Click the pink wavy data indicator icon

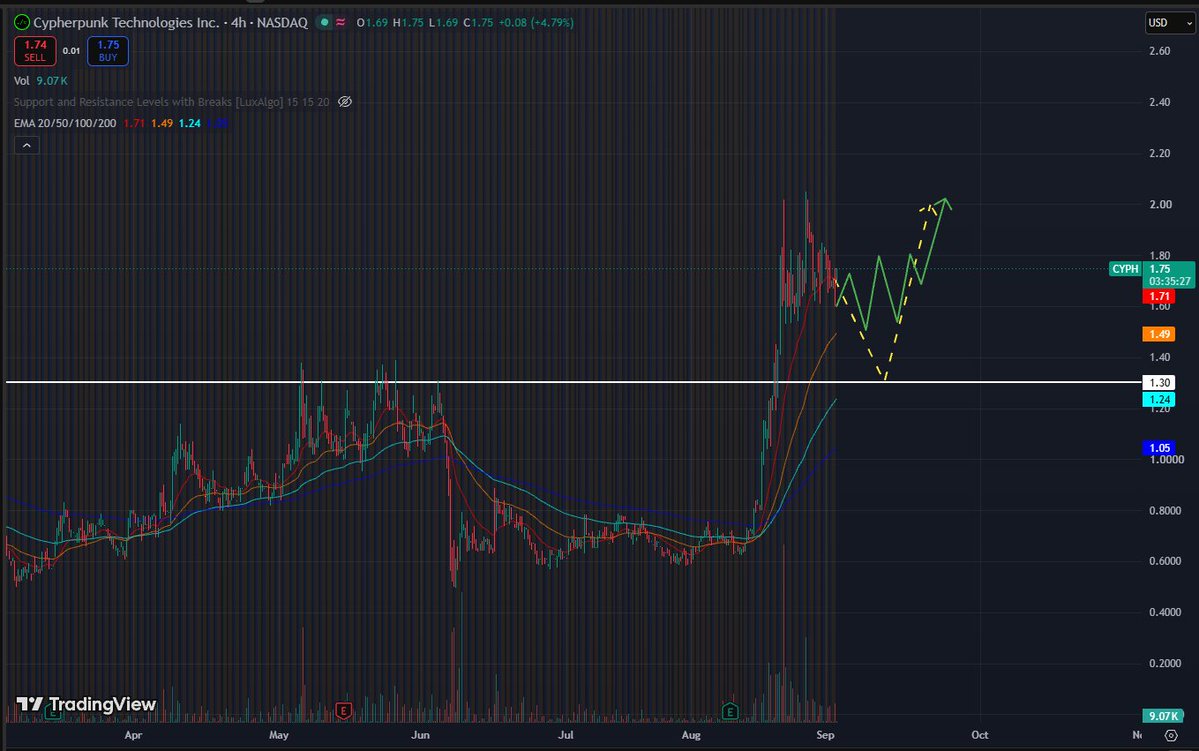tap(340, 23)
